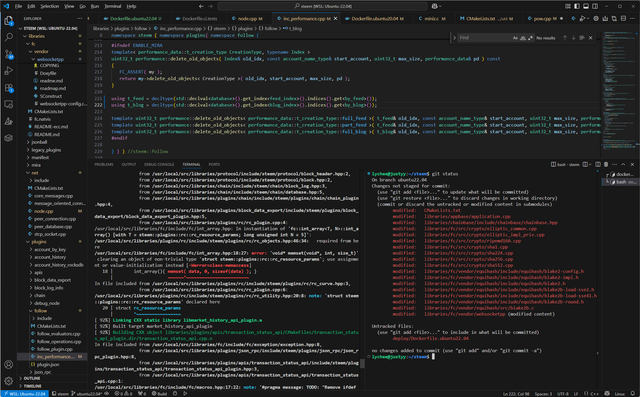The width and height of the screenshot is (640, 397).
Task: Click WSL: Ubuntu-22.04 remote indicator
Action: tap(24, 394)
